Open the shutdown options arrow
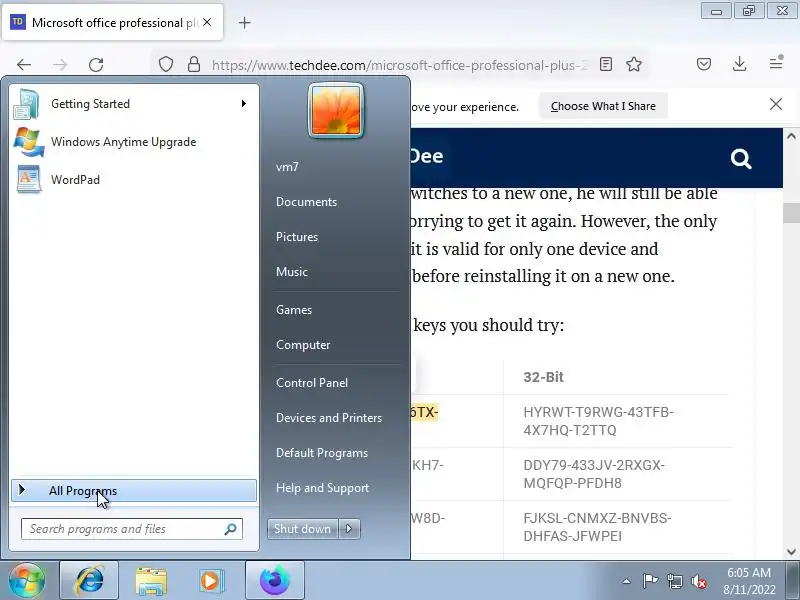The width and height of the screenshot is (800, 600). click(x=349, y=529)
